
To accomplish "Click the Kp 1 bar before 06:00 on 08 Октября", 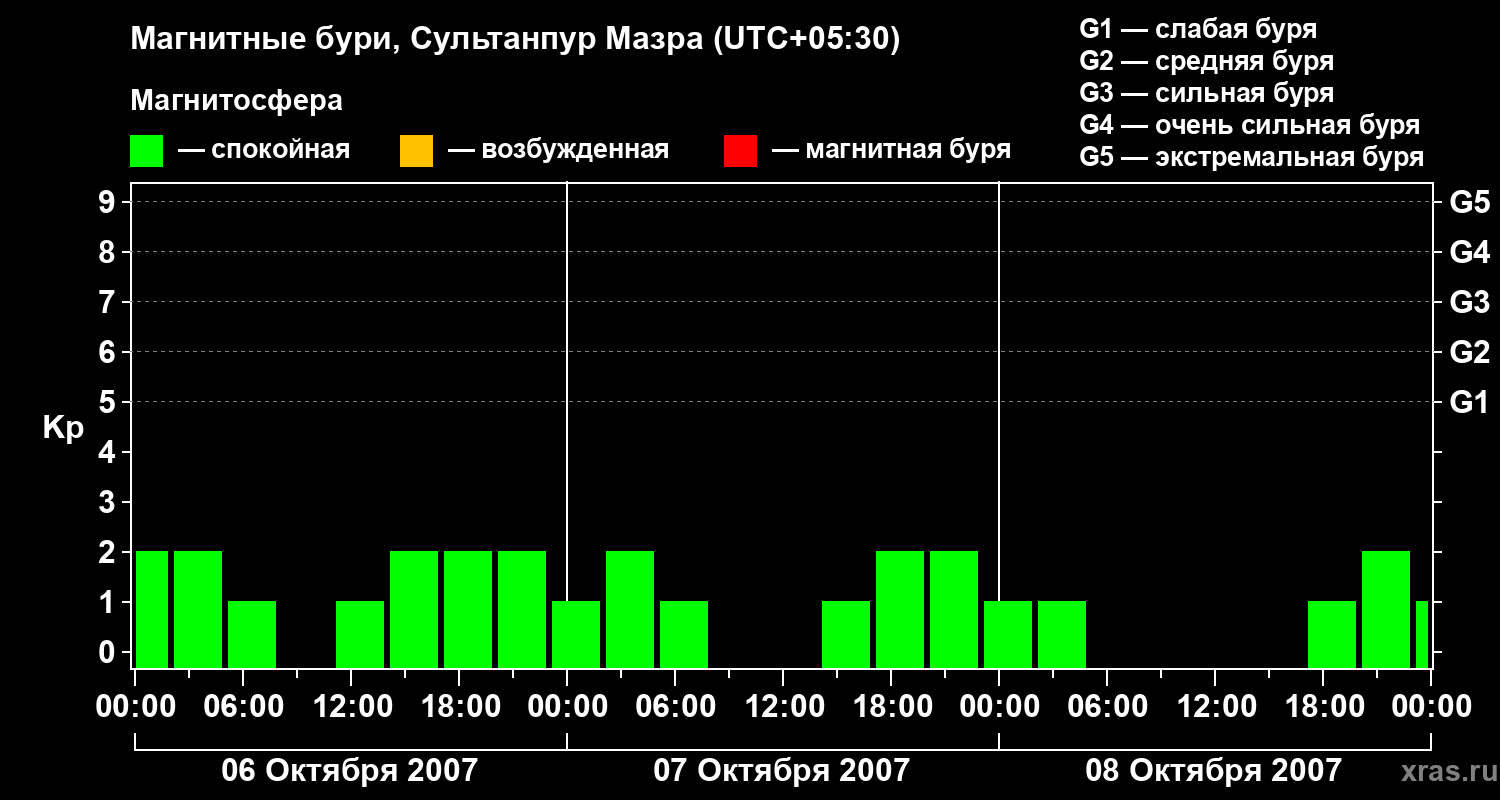I will pos(1062,634).
